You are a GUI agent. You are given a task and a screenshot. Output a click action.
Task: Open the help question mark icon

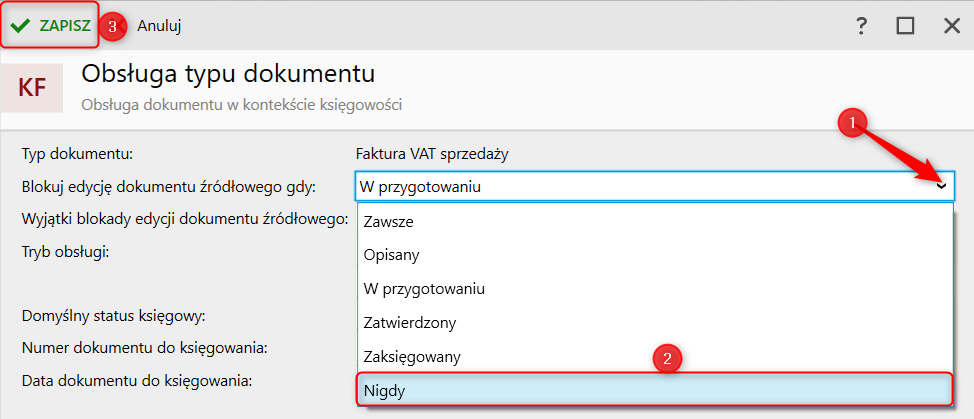pos(861,26)
